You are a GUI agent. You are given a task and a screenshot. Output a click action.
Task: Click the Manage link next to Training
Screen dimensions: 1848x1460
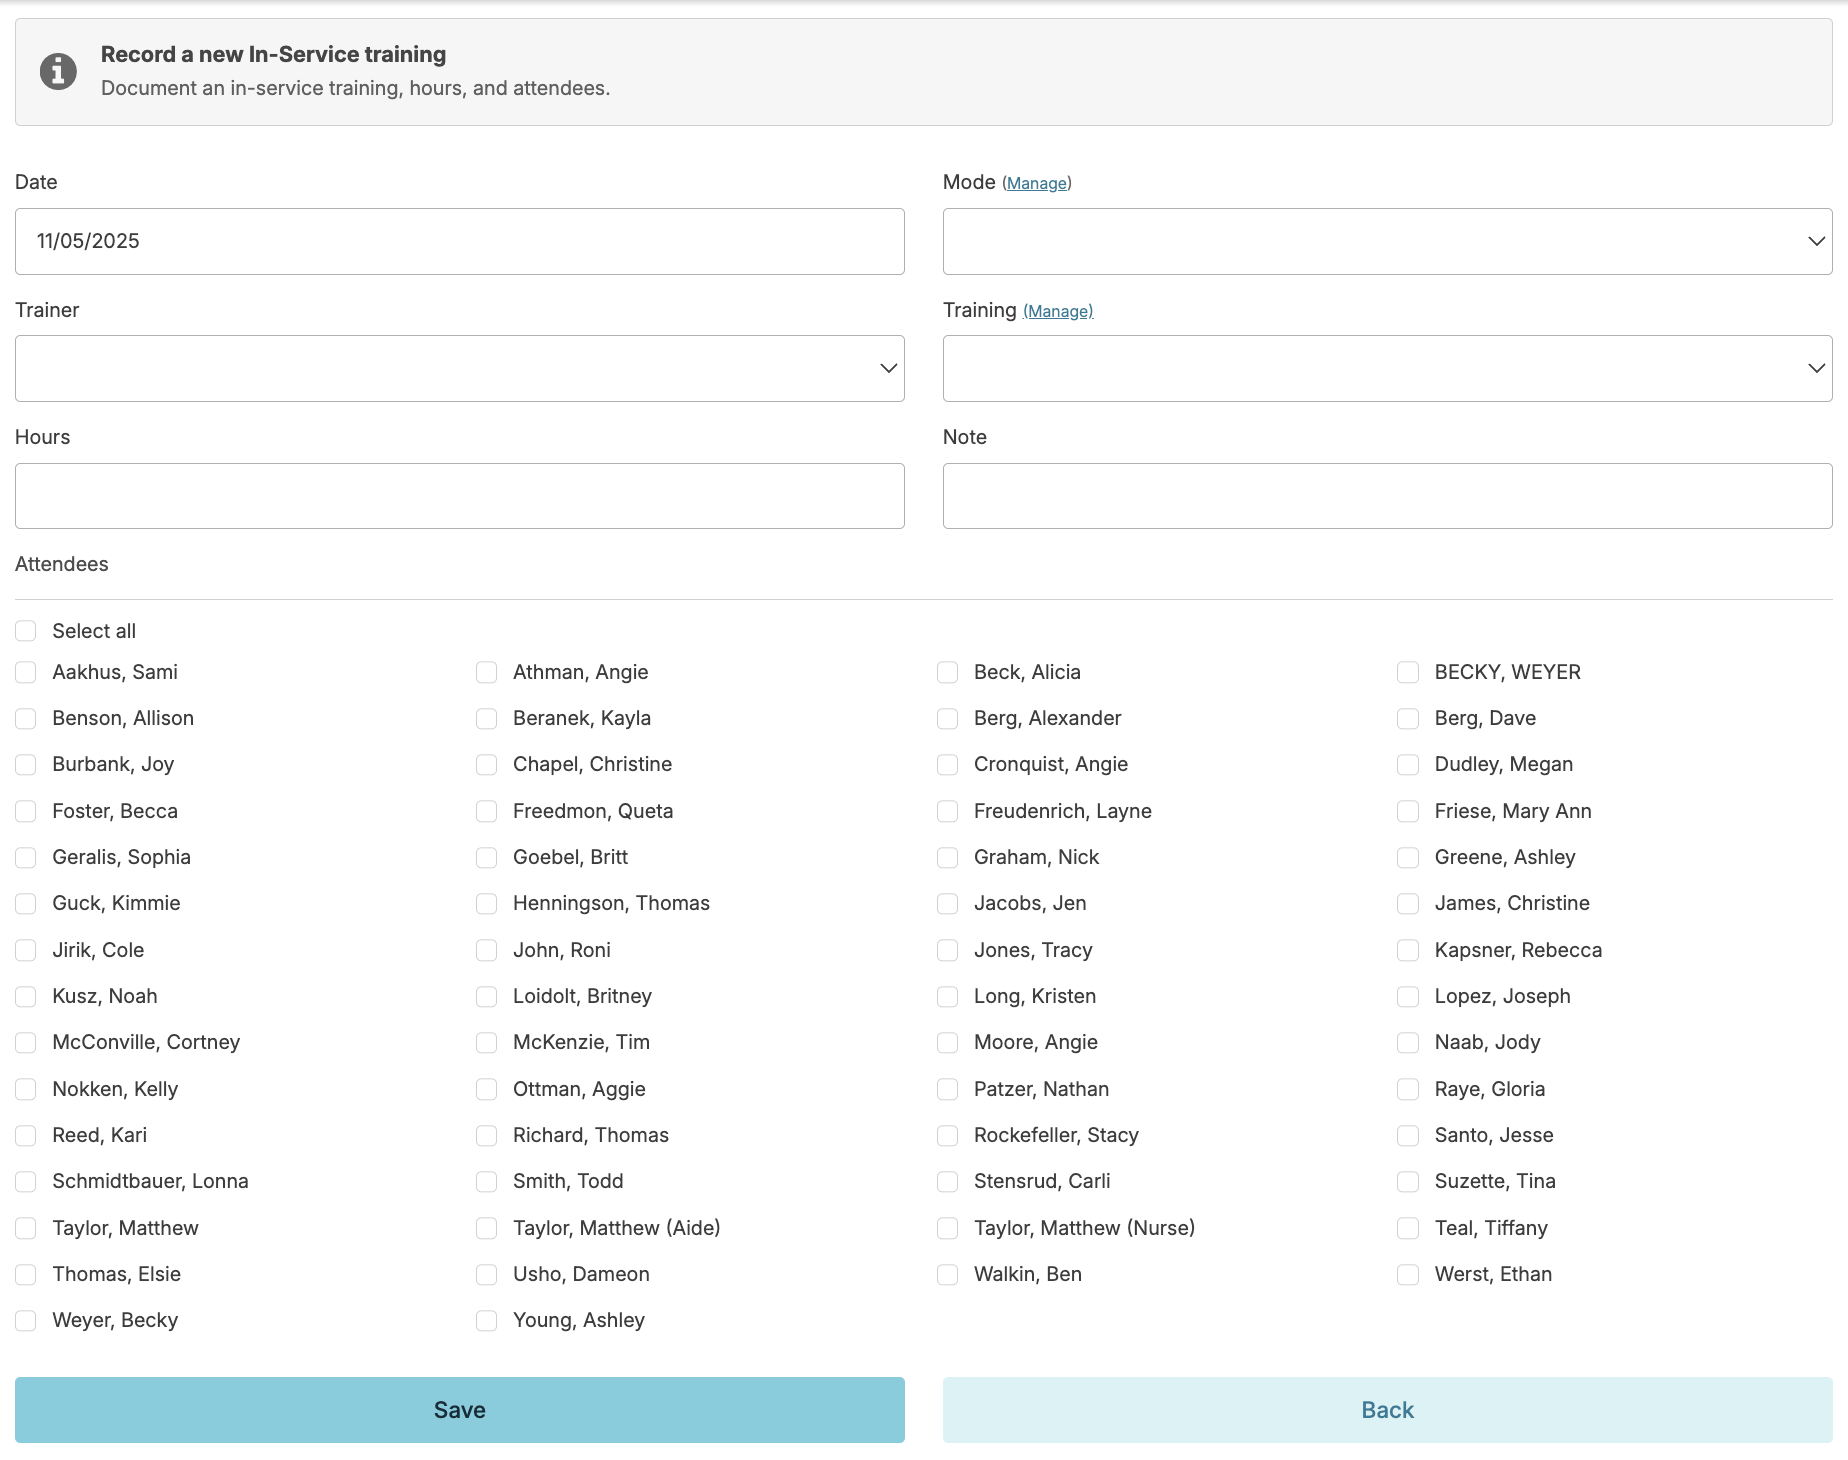coord(1058,311)
